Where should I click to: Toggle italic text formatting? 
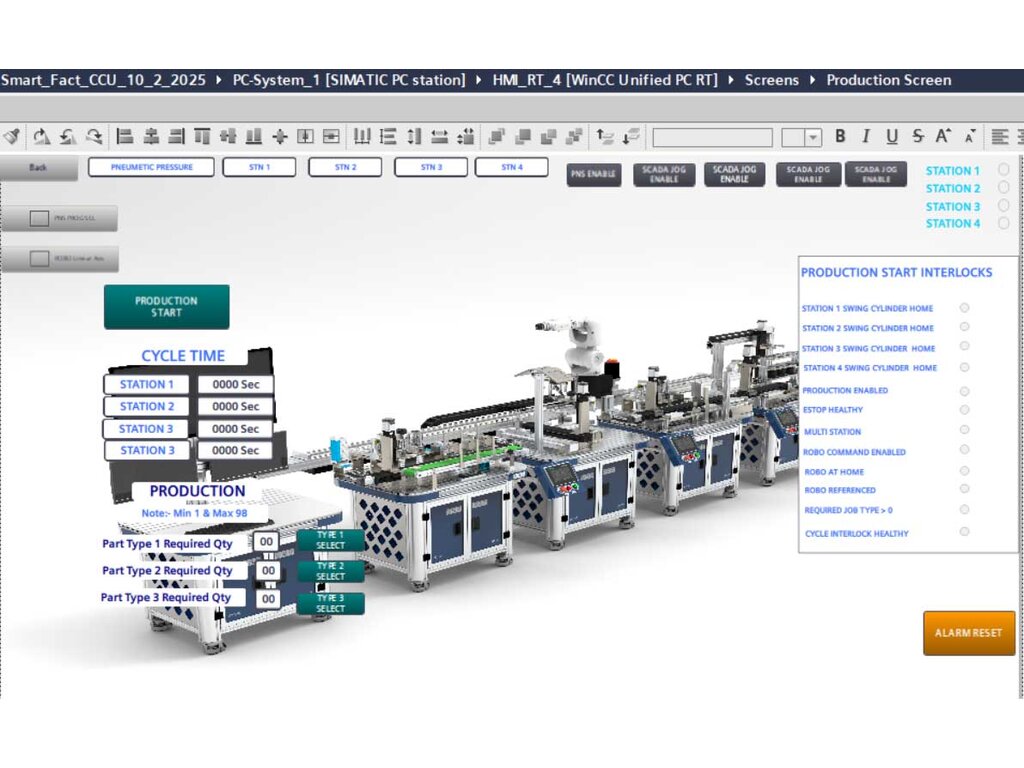[866, 136]
